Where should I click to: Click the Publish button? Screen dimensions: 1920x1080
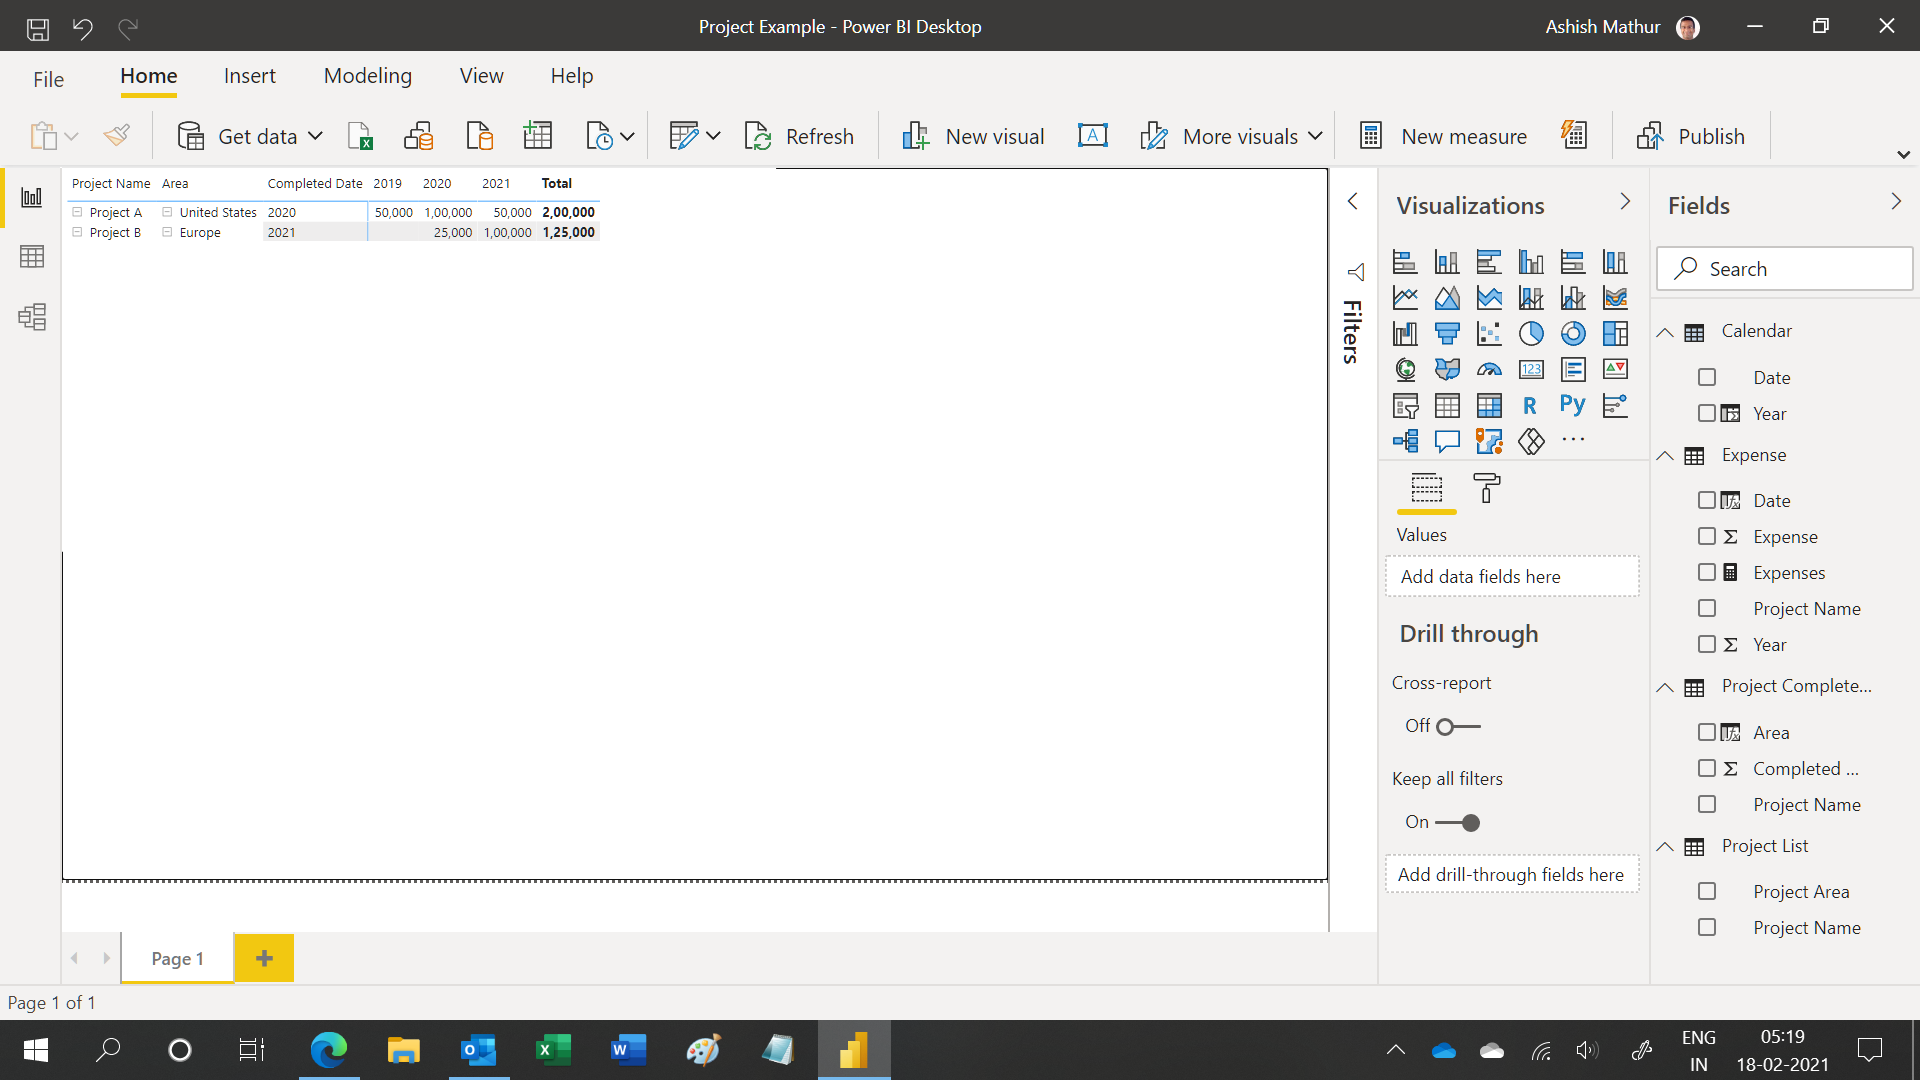(x=1691, y=136)
